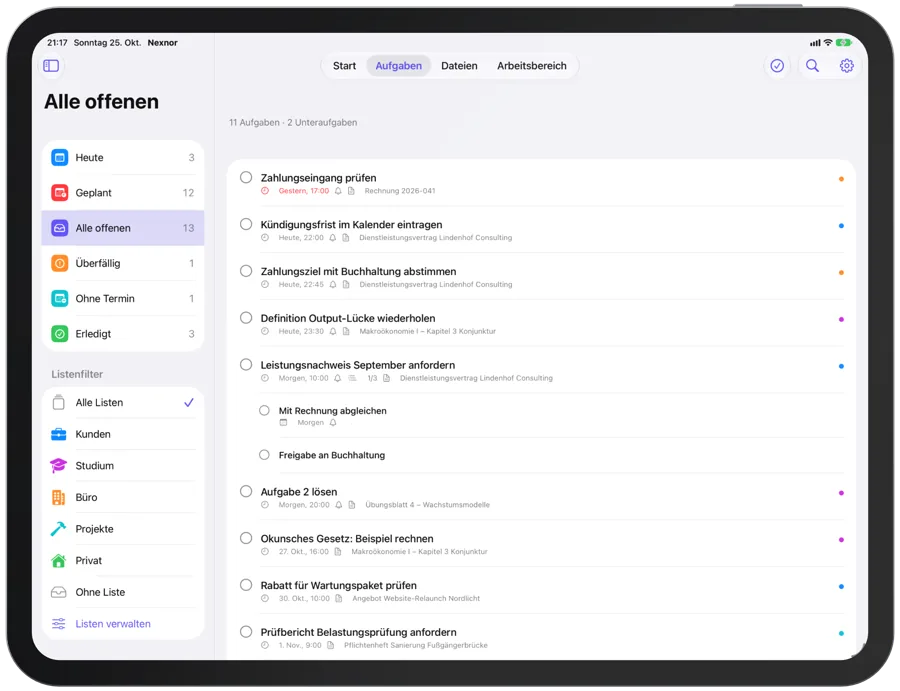Complete Kündigungsfrist im Kalender eintragen
The image size is (900, 691).
click(246, 224)
